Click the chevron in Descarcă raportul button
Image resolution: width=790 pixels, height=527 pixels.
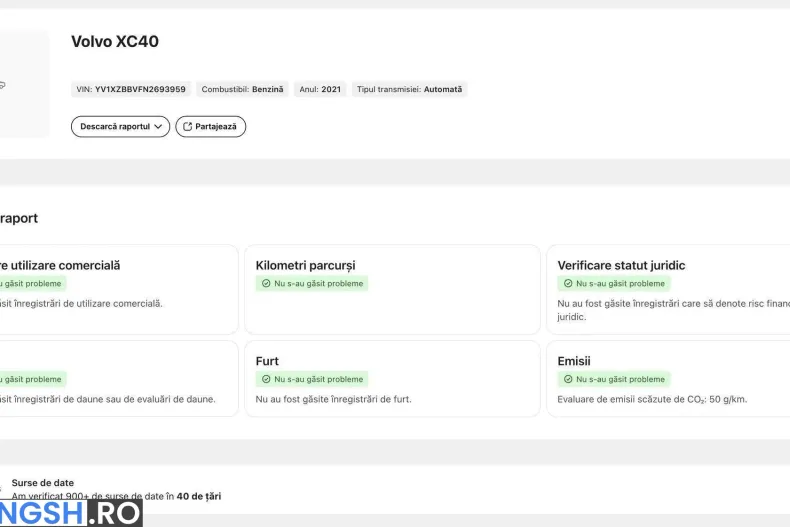(x=158, y=126)
